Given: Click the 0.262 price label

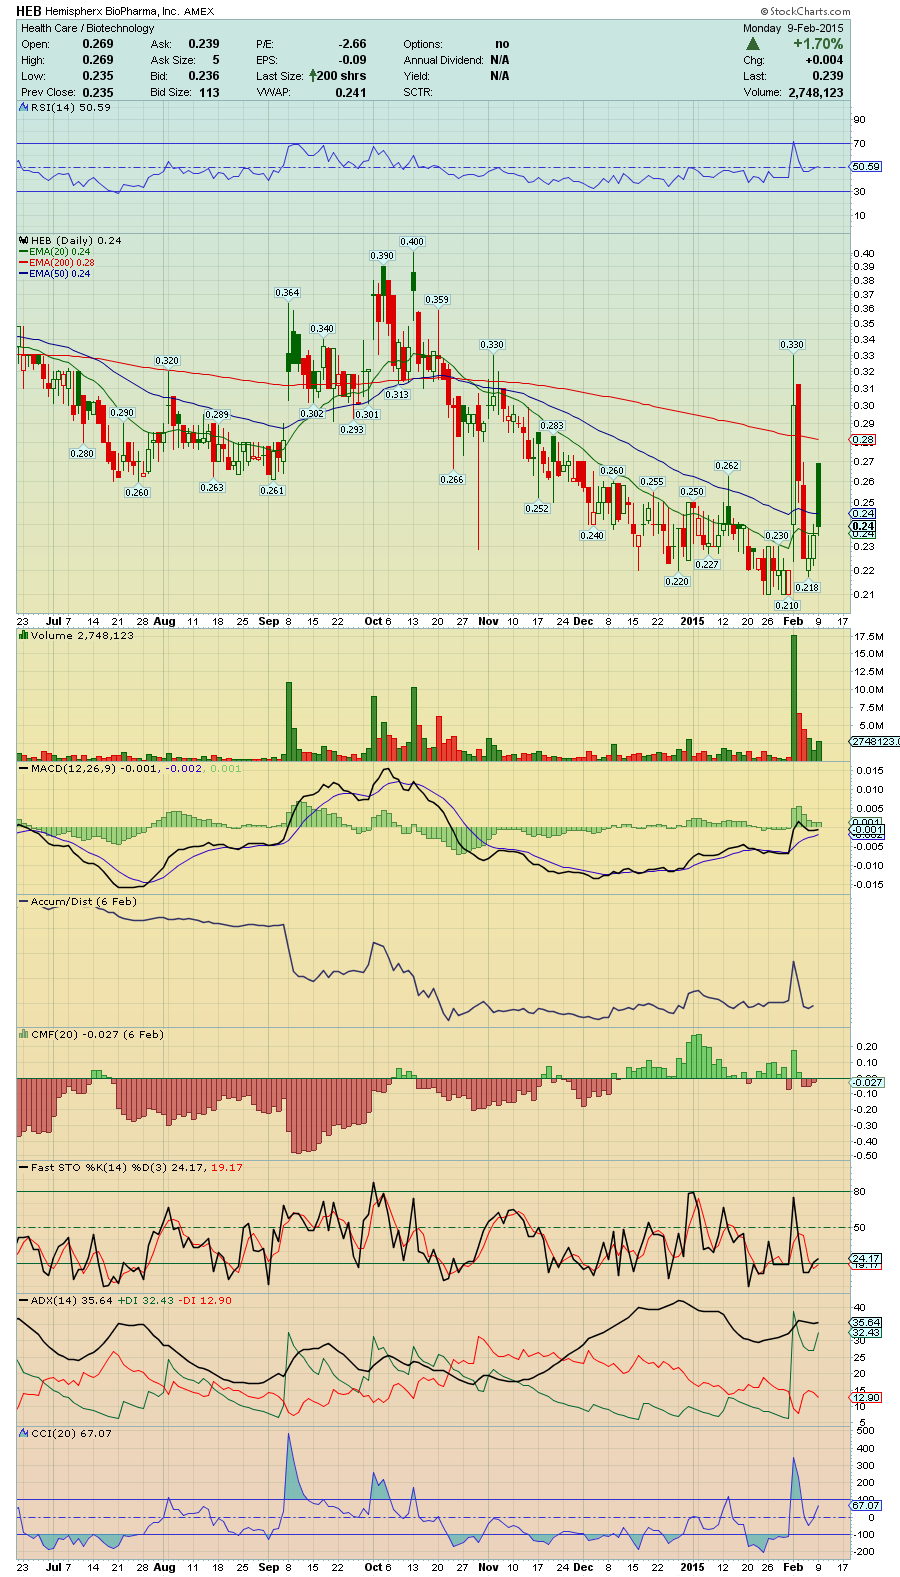Looking at the screenshot, I should (727, 466).
